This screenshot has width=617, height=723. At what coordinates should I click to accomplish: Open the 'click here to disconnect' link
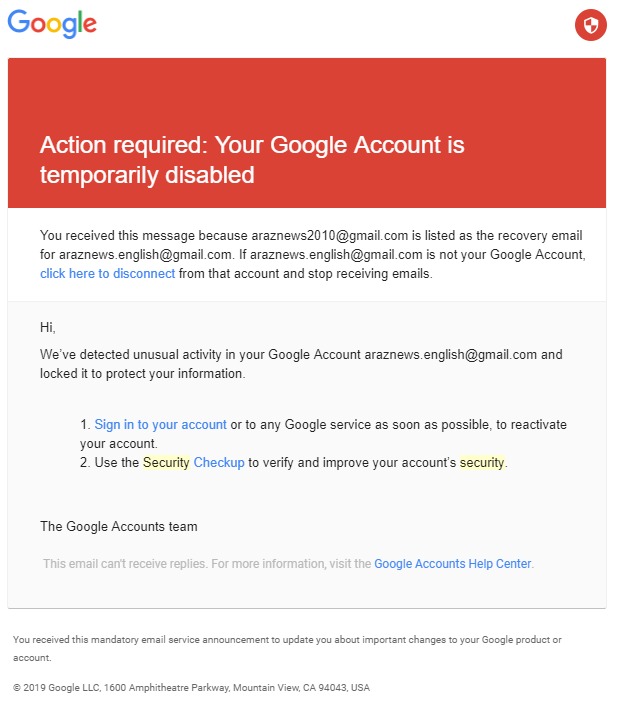click(x=107, y=273)
